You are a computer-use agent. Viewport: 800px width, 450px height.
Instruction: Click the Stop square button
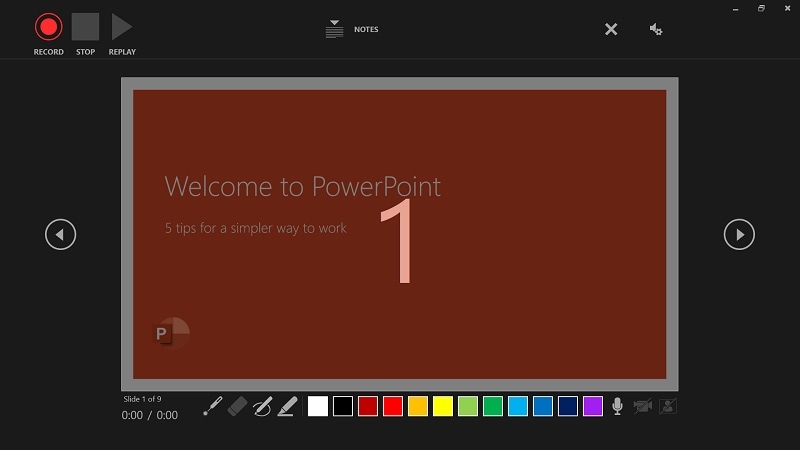pos(85,27)
